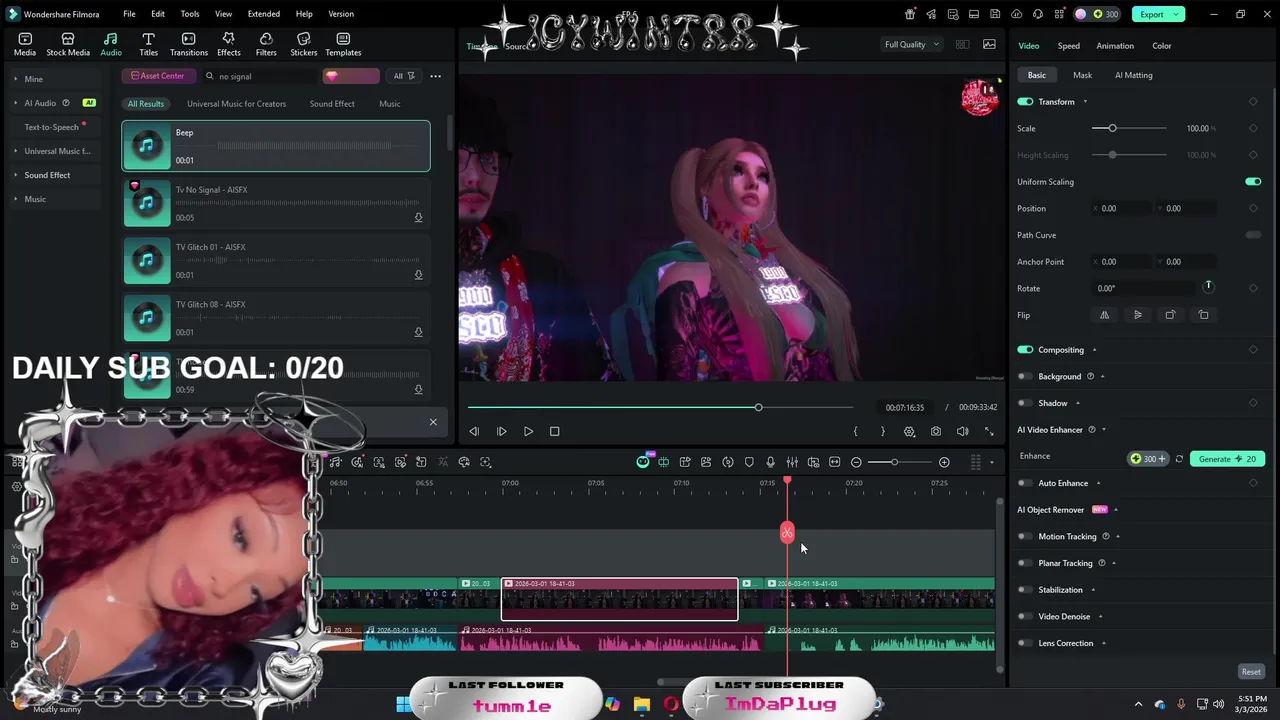The height and width of the screenshot is (720, 1280).
Task: Toggle the Compositing switch
Action: 1025,350
